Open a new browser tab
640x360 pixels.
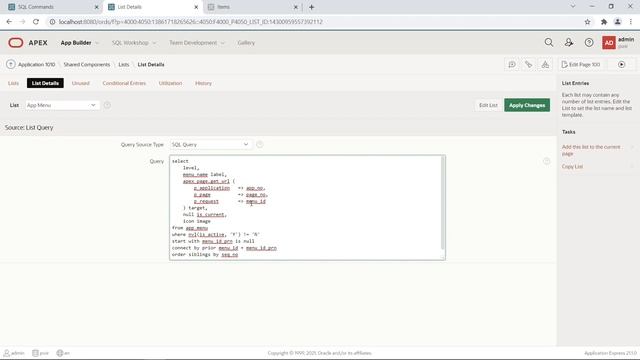point(311,7)
